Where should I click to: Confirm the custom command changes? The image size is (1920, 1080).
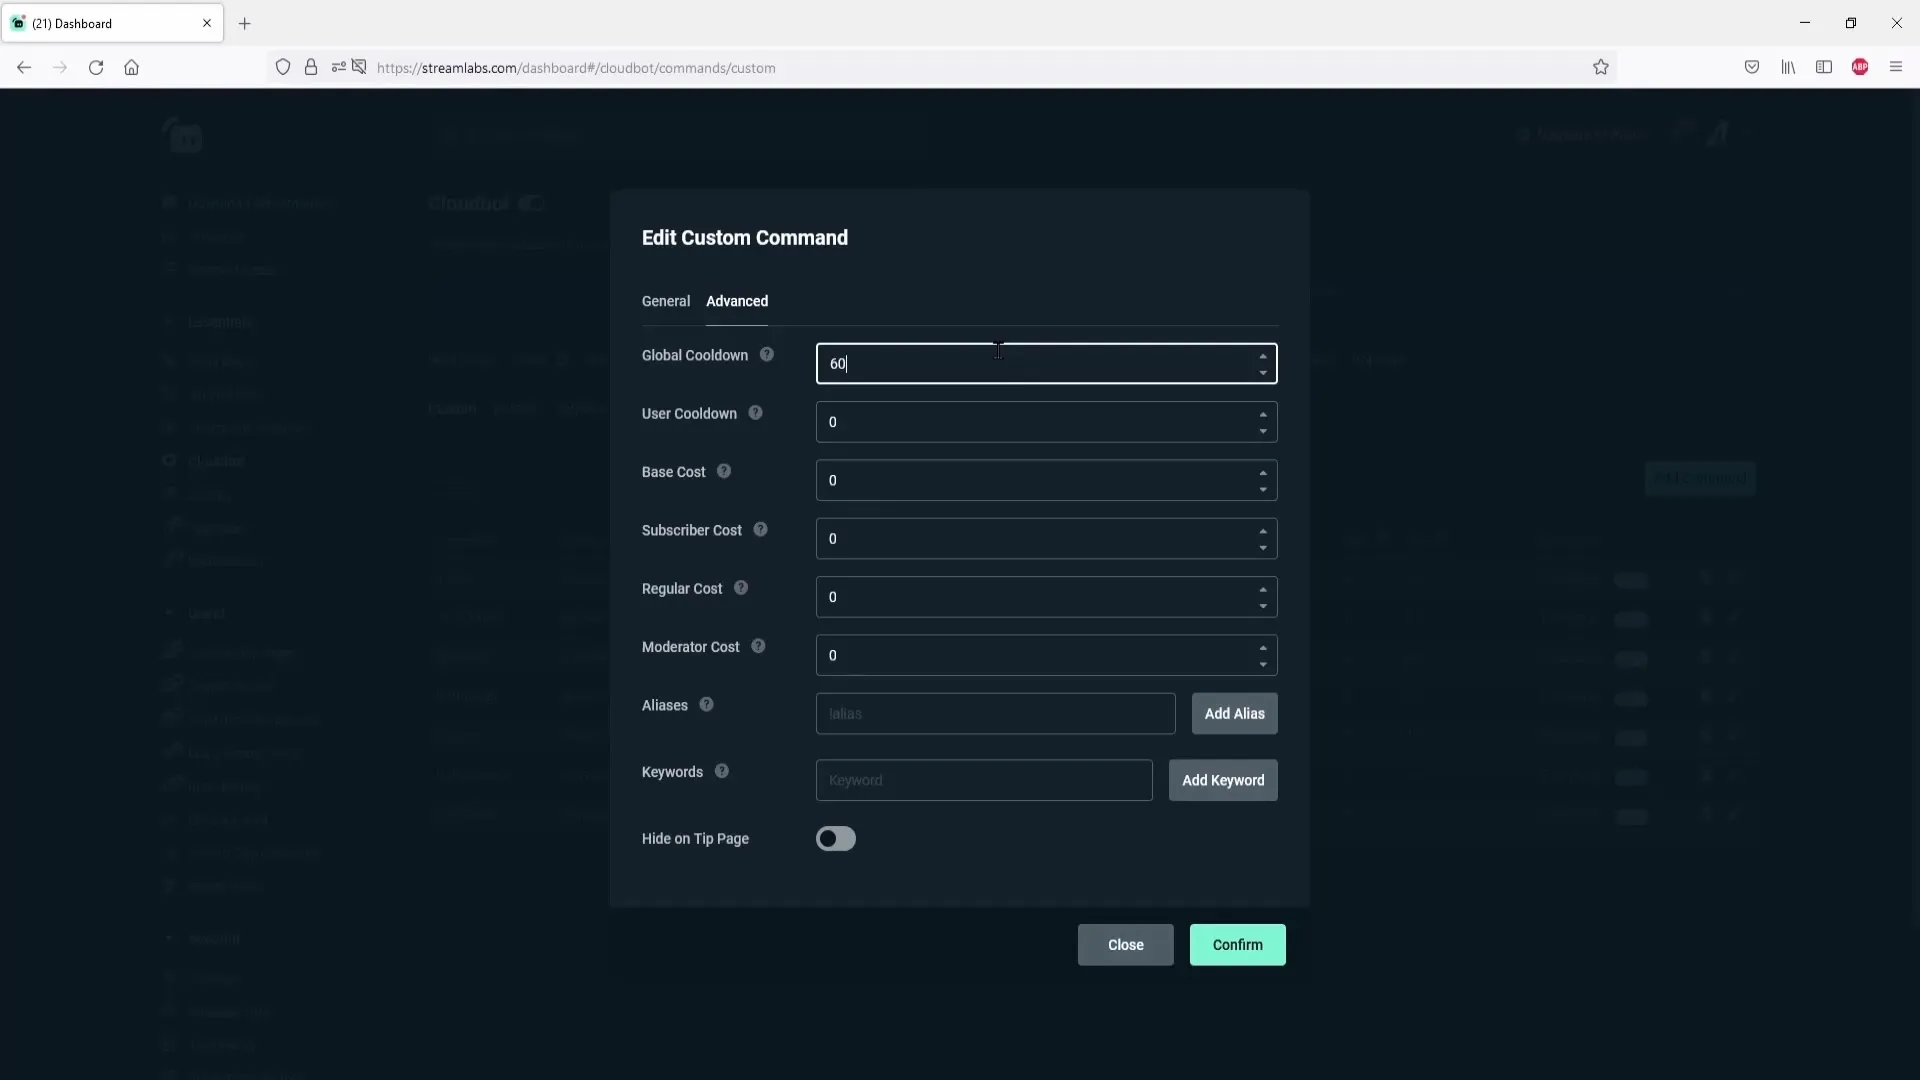pos(1237,944)
